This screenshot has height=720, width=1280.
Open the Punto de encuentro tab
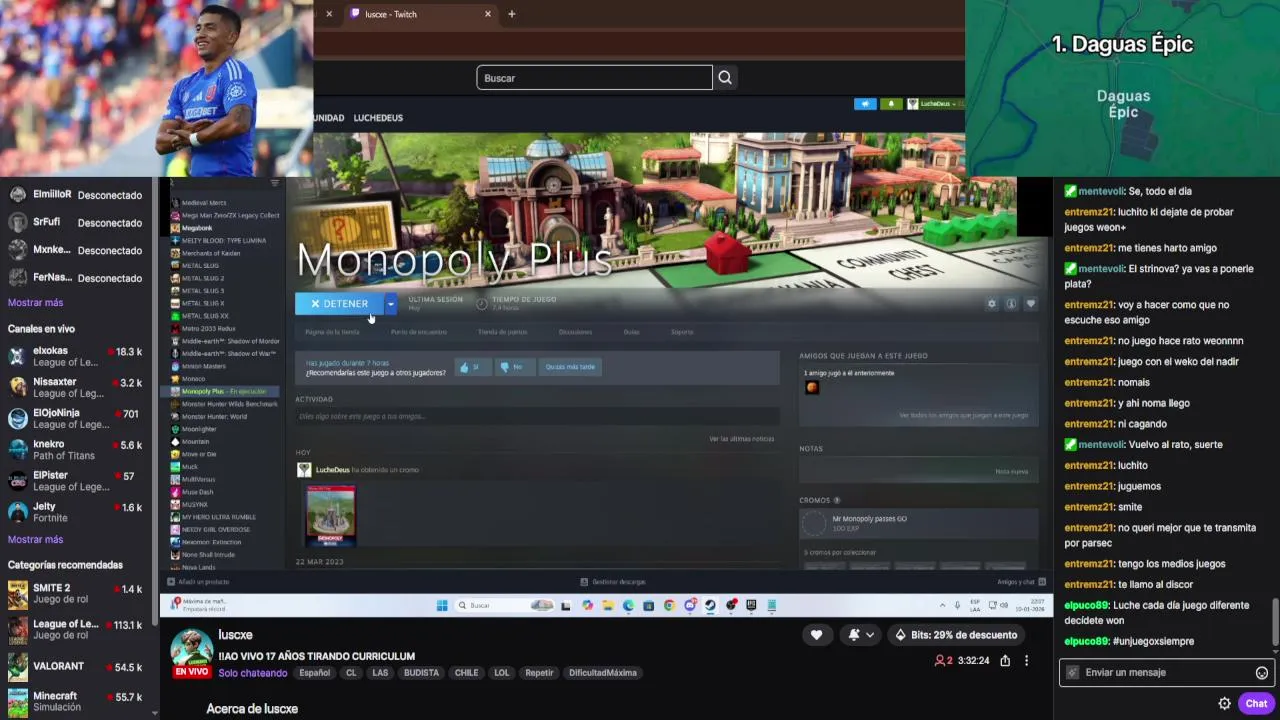(x=419, y=332)
